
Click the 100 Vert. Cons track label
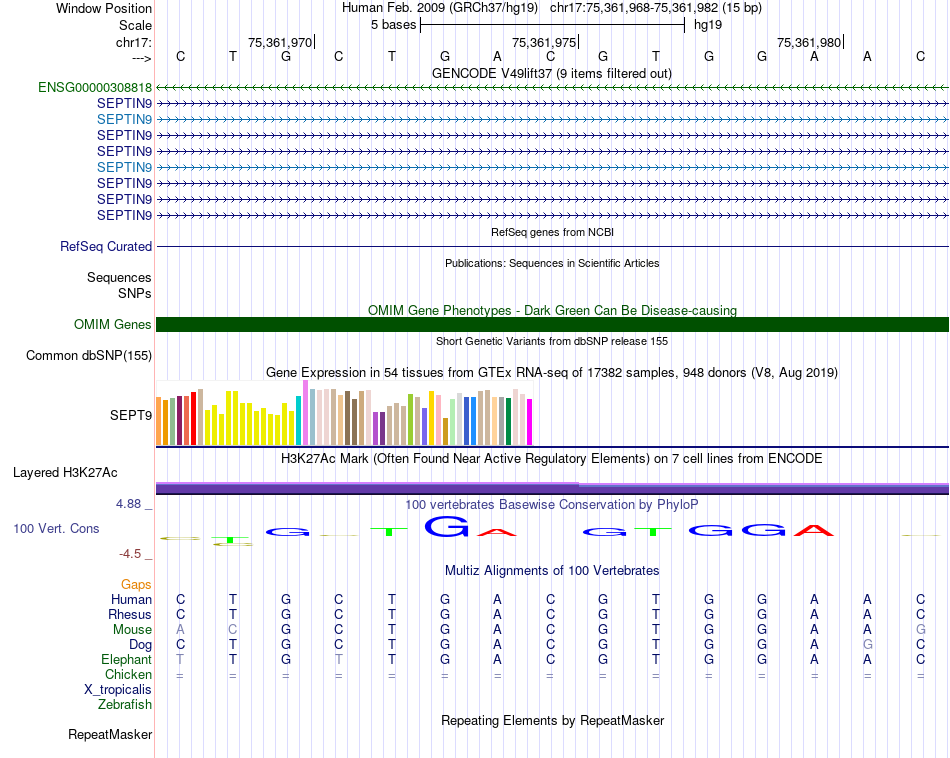pyautogui.click(x=56, y=528)
